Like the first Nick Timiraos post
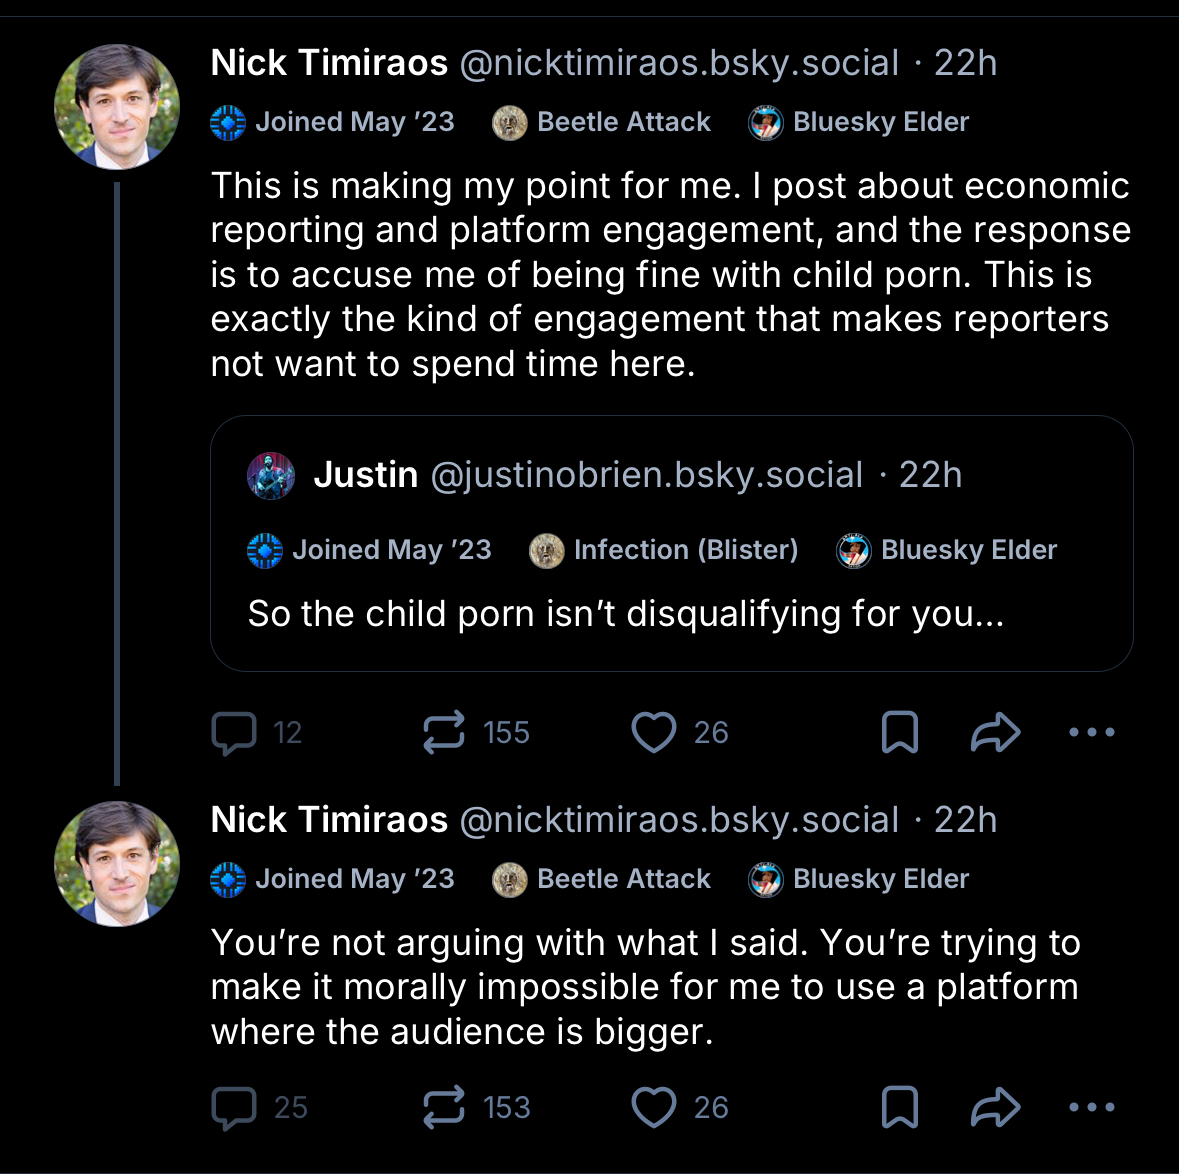This screenshot has height=1174, width=1179. coord(654,733)
